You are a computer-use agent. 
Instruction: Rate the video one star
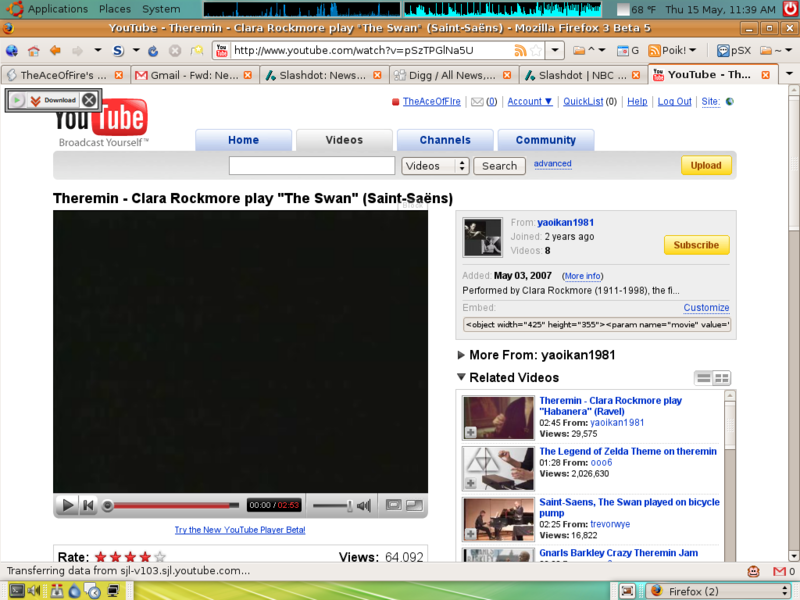pyautogui.click(x=101, y=557)
